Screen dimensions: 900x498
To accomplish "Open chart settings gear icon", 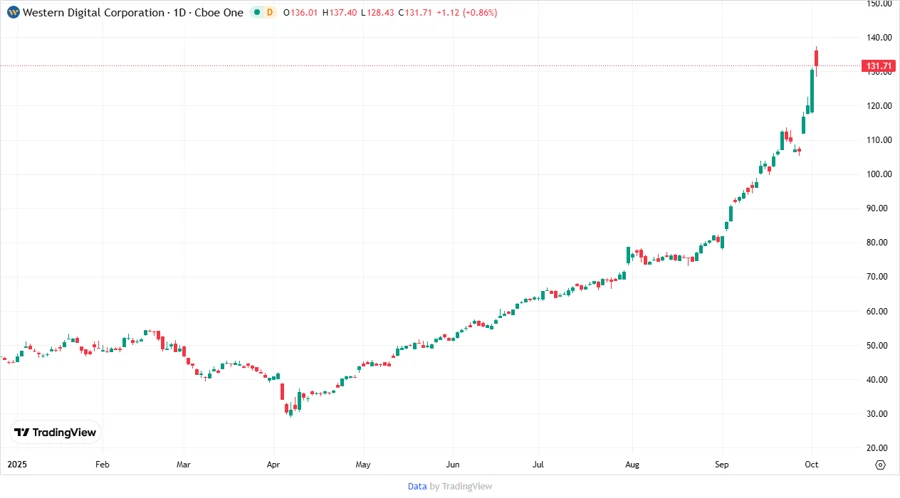I will [879, 464].
